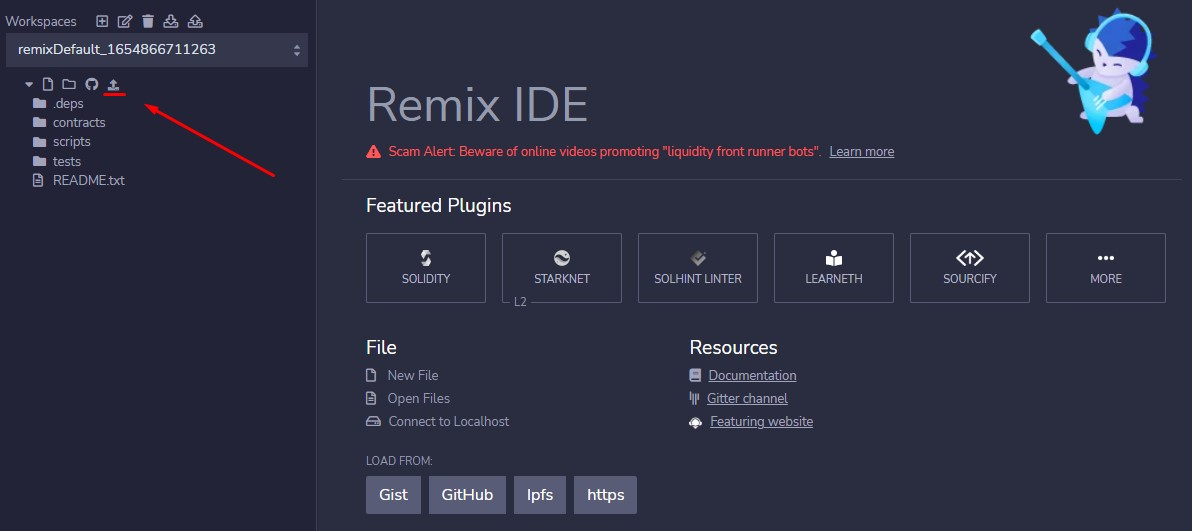Create a new folder via folder icon
The height and width of the screenshot is (531, 1192).
pos(69,84)
